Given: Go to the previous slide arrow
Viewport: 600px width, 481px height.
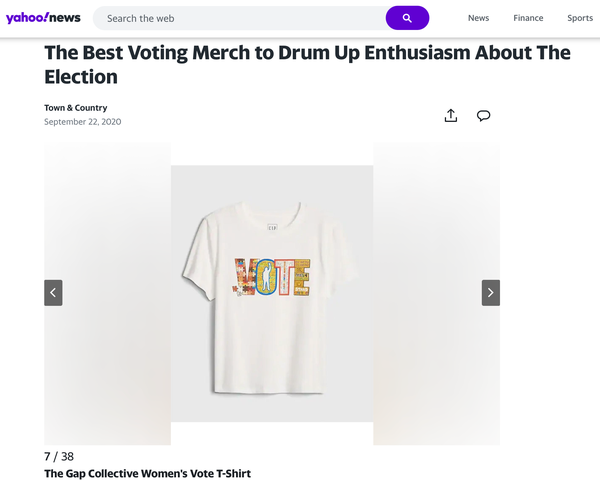Looking at the screenshot, I should tap(53, 292).
